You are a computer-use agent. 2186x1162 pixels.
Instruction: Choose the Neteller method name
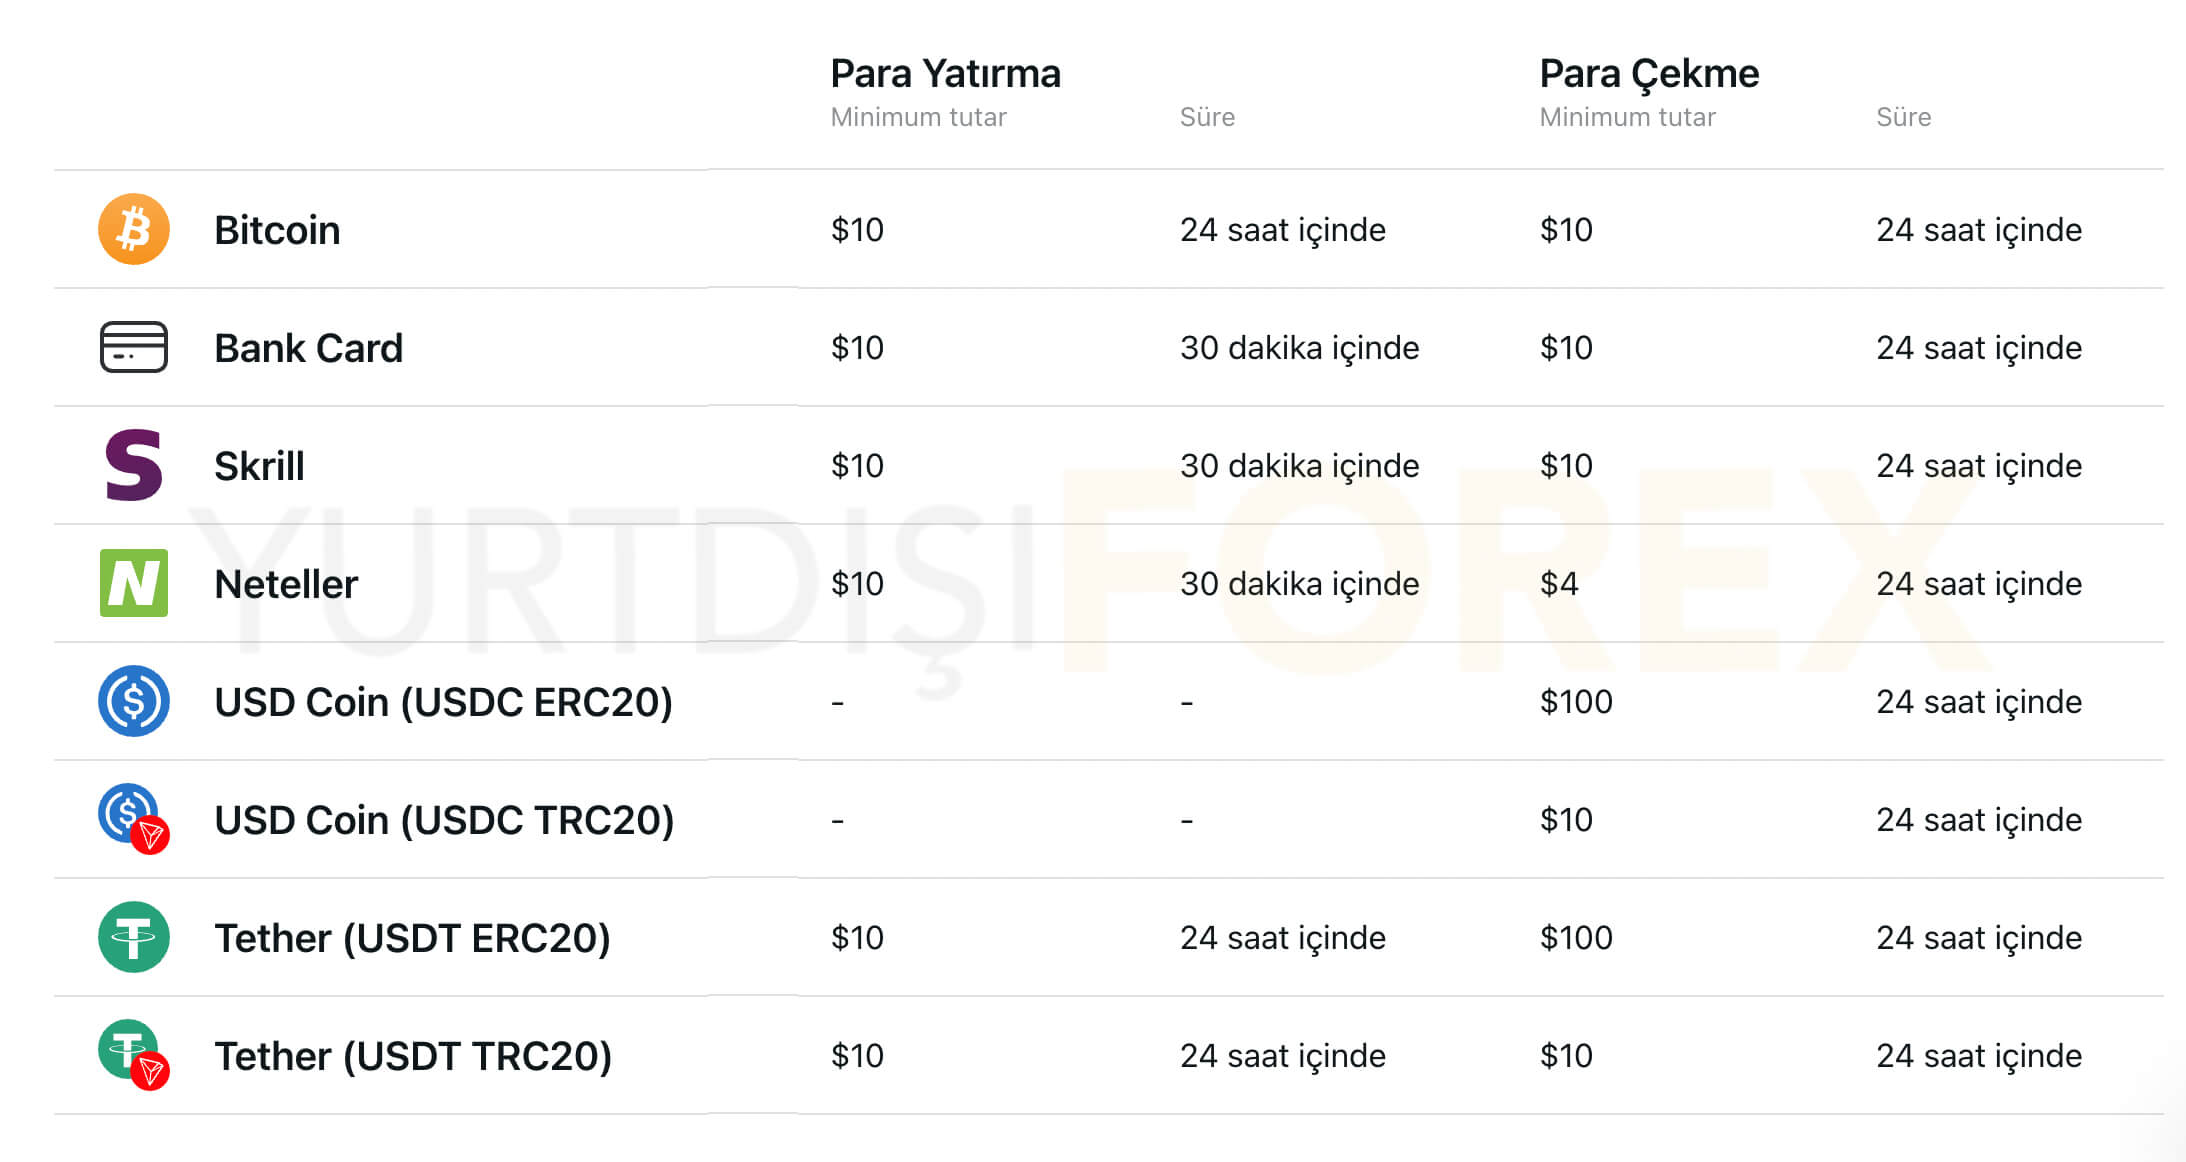[286, 584]
